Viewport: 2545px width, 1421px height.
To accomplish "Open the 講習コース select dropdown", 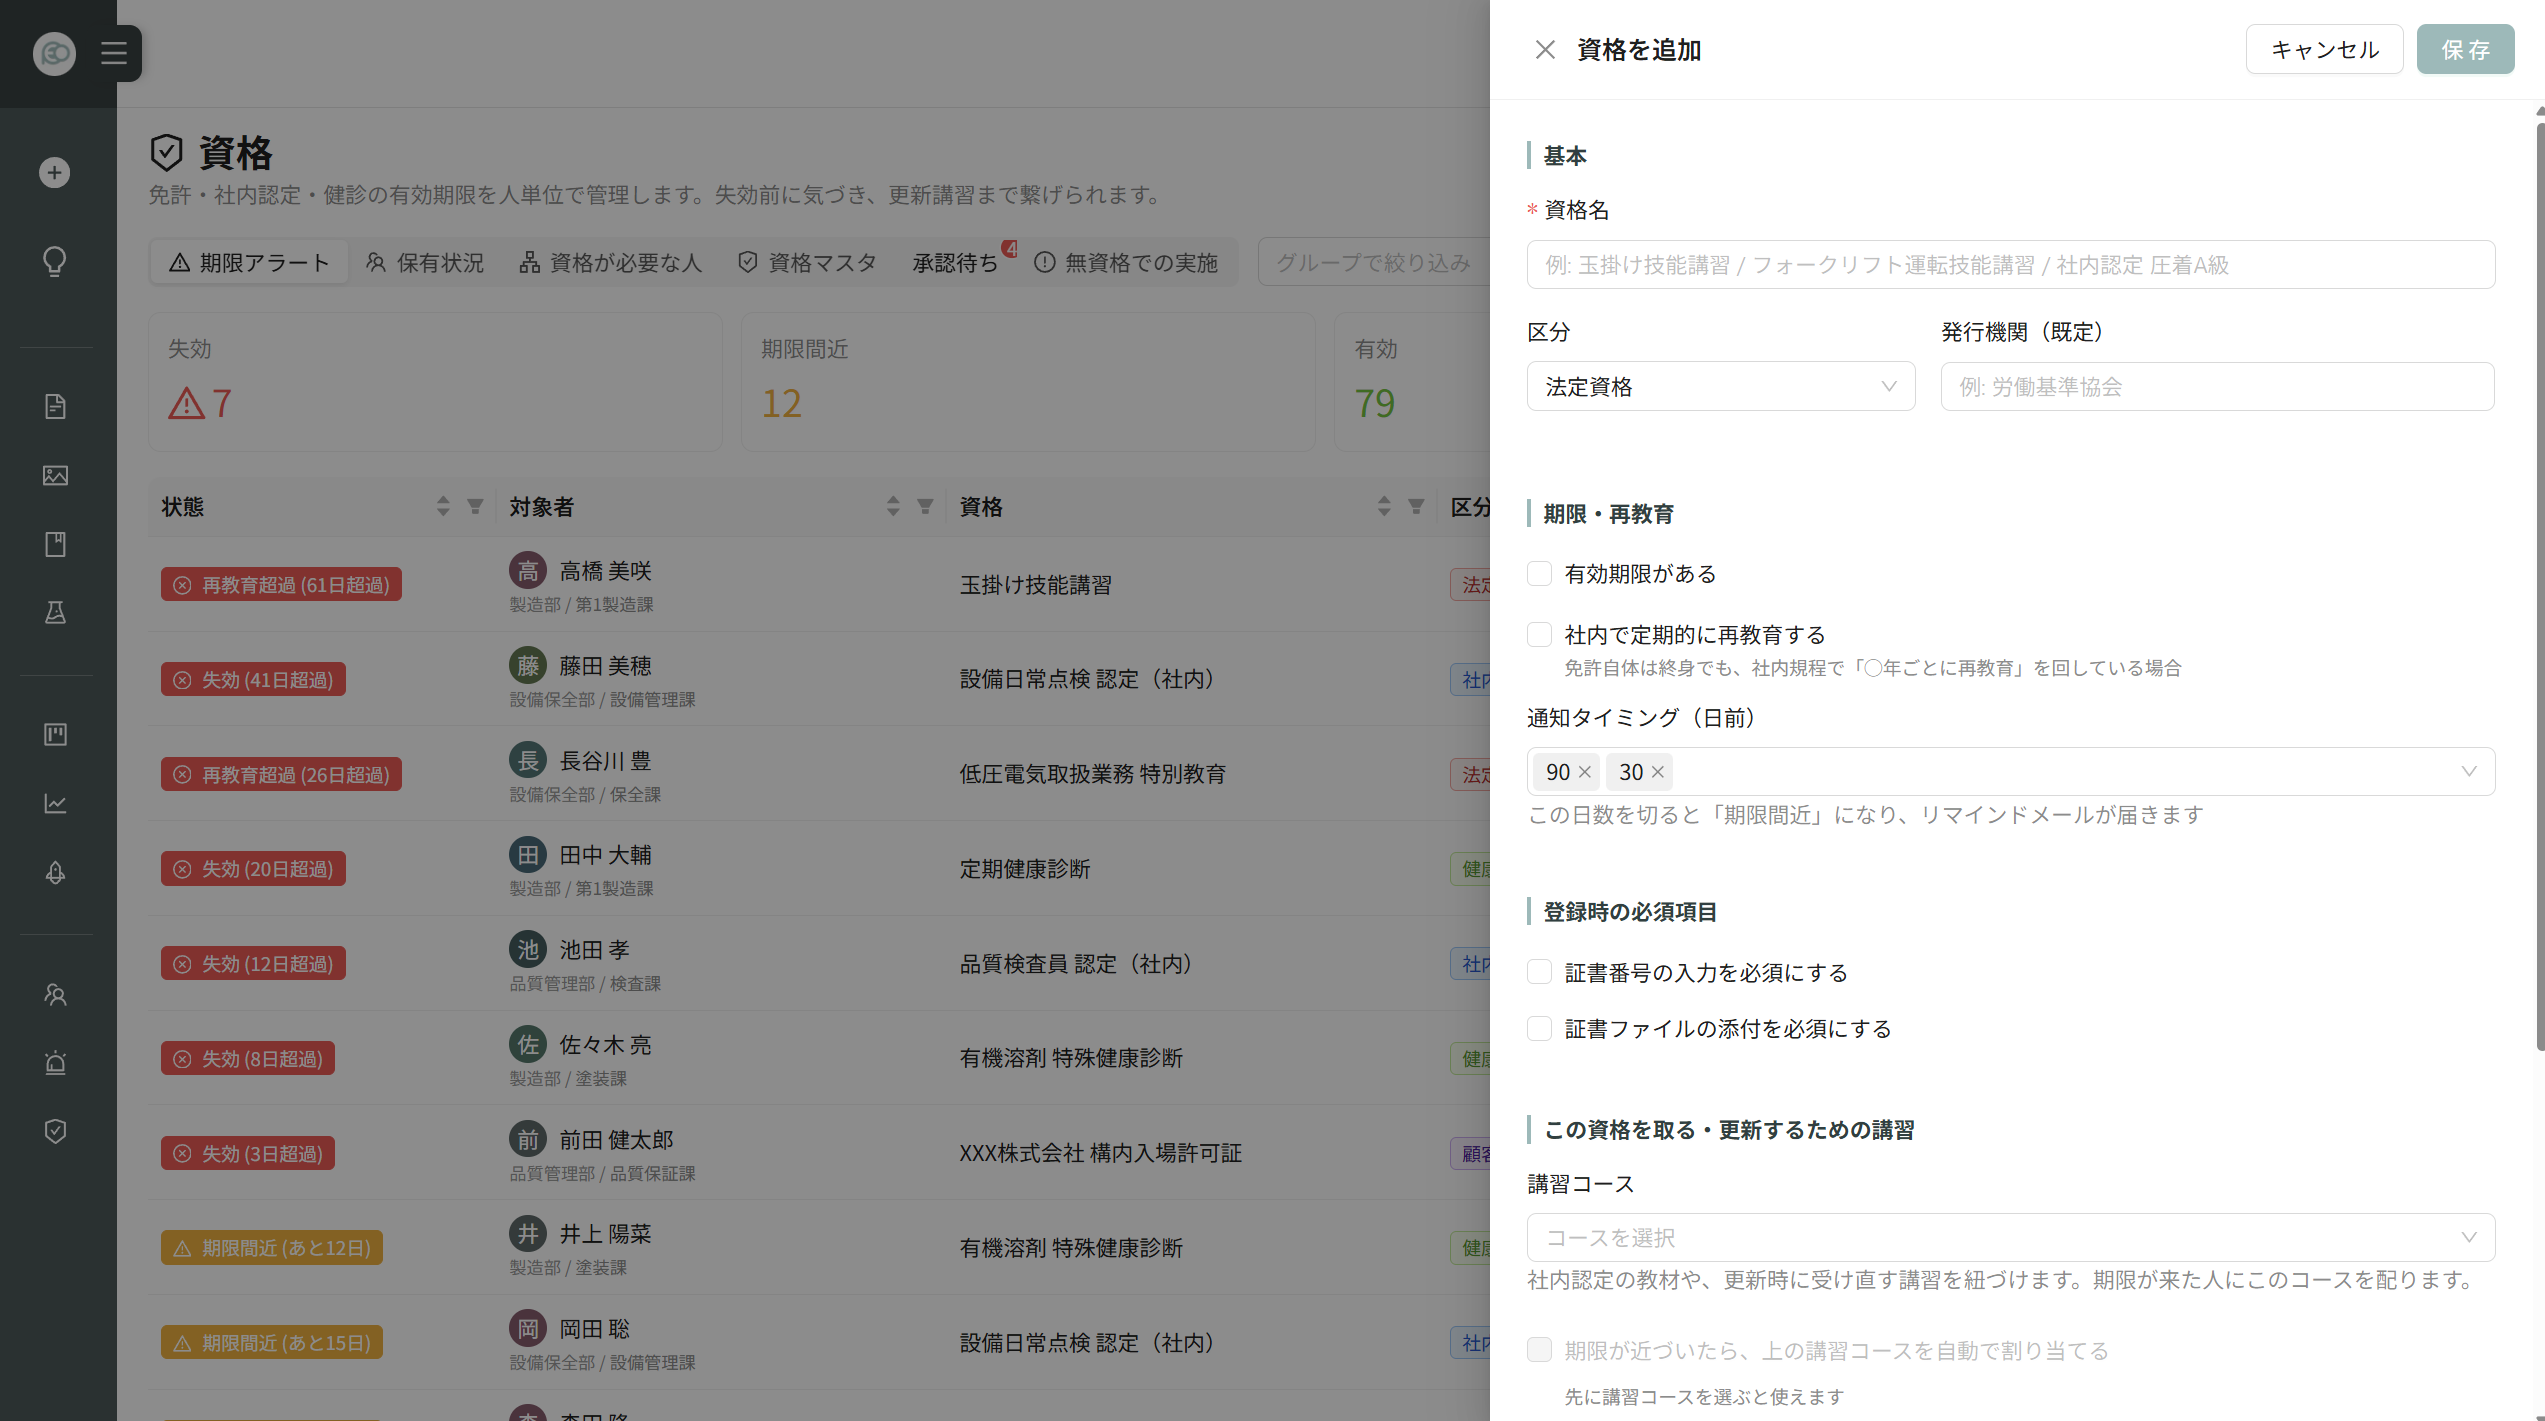I will [x=2010, y=1238].
